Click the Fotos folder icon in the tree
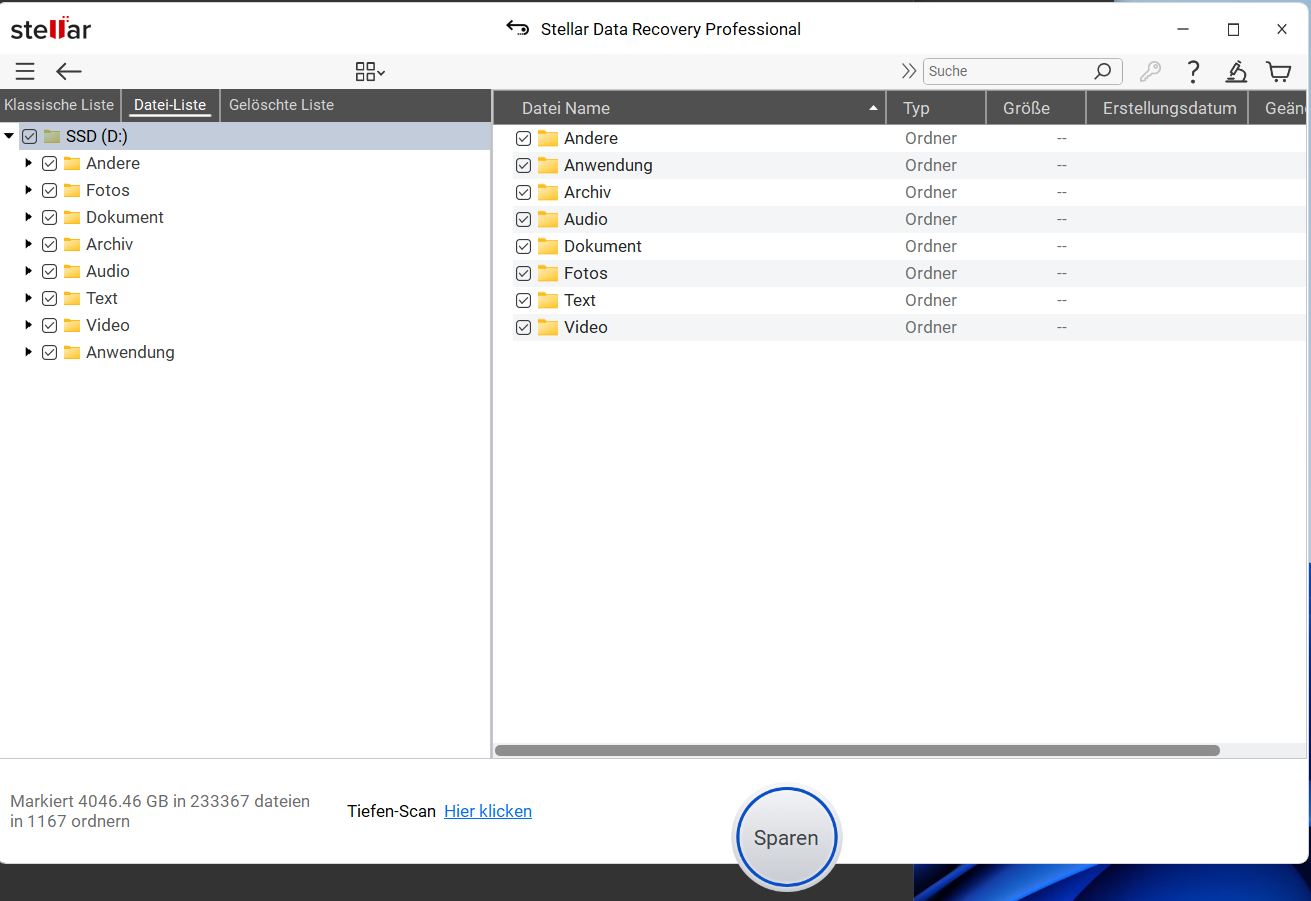Image resolution: width=1311 pixels, height=901 pixels. (x=72, y=190)
